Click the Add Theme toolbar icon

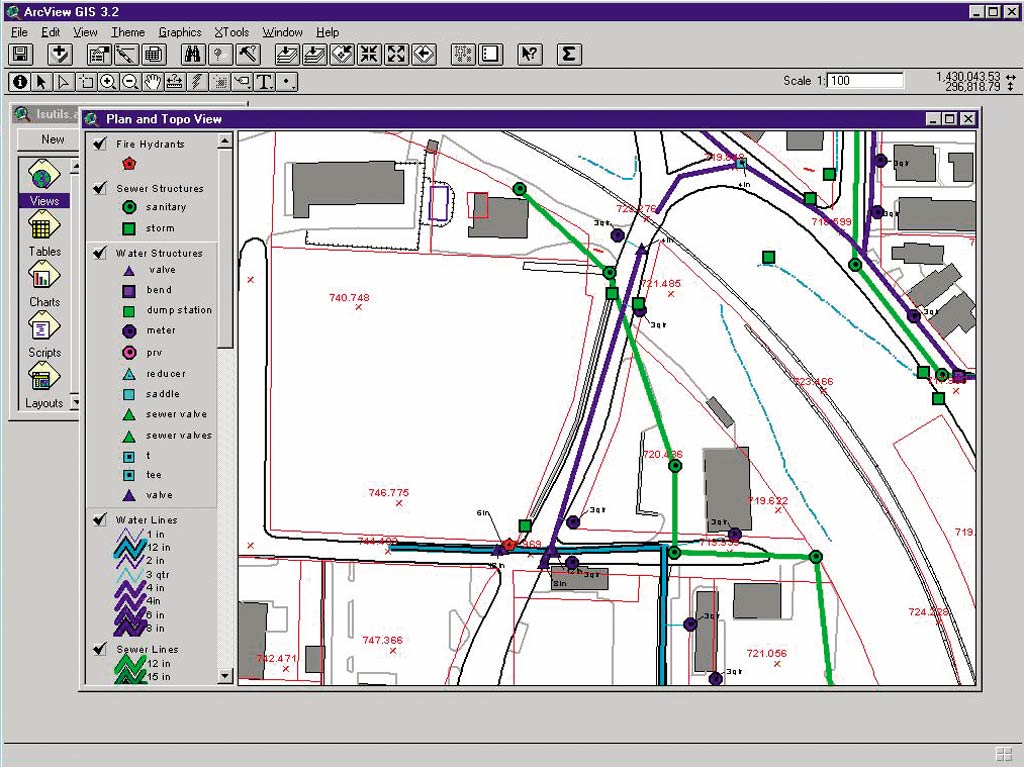point(60,55)
